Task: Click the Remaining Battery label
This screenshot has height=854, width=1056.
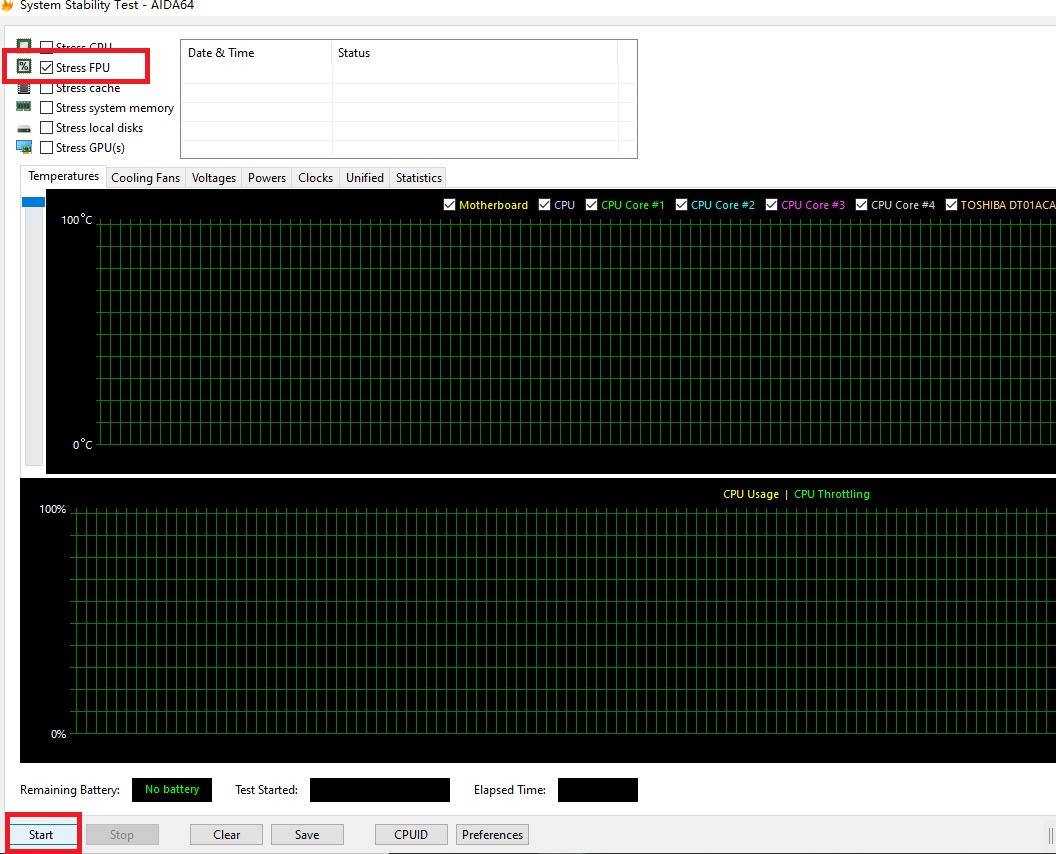Action: click(70, 790)
